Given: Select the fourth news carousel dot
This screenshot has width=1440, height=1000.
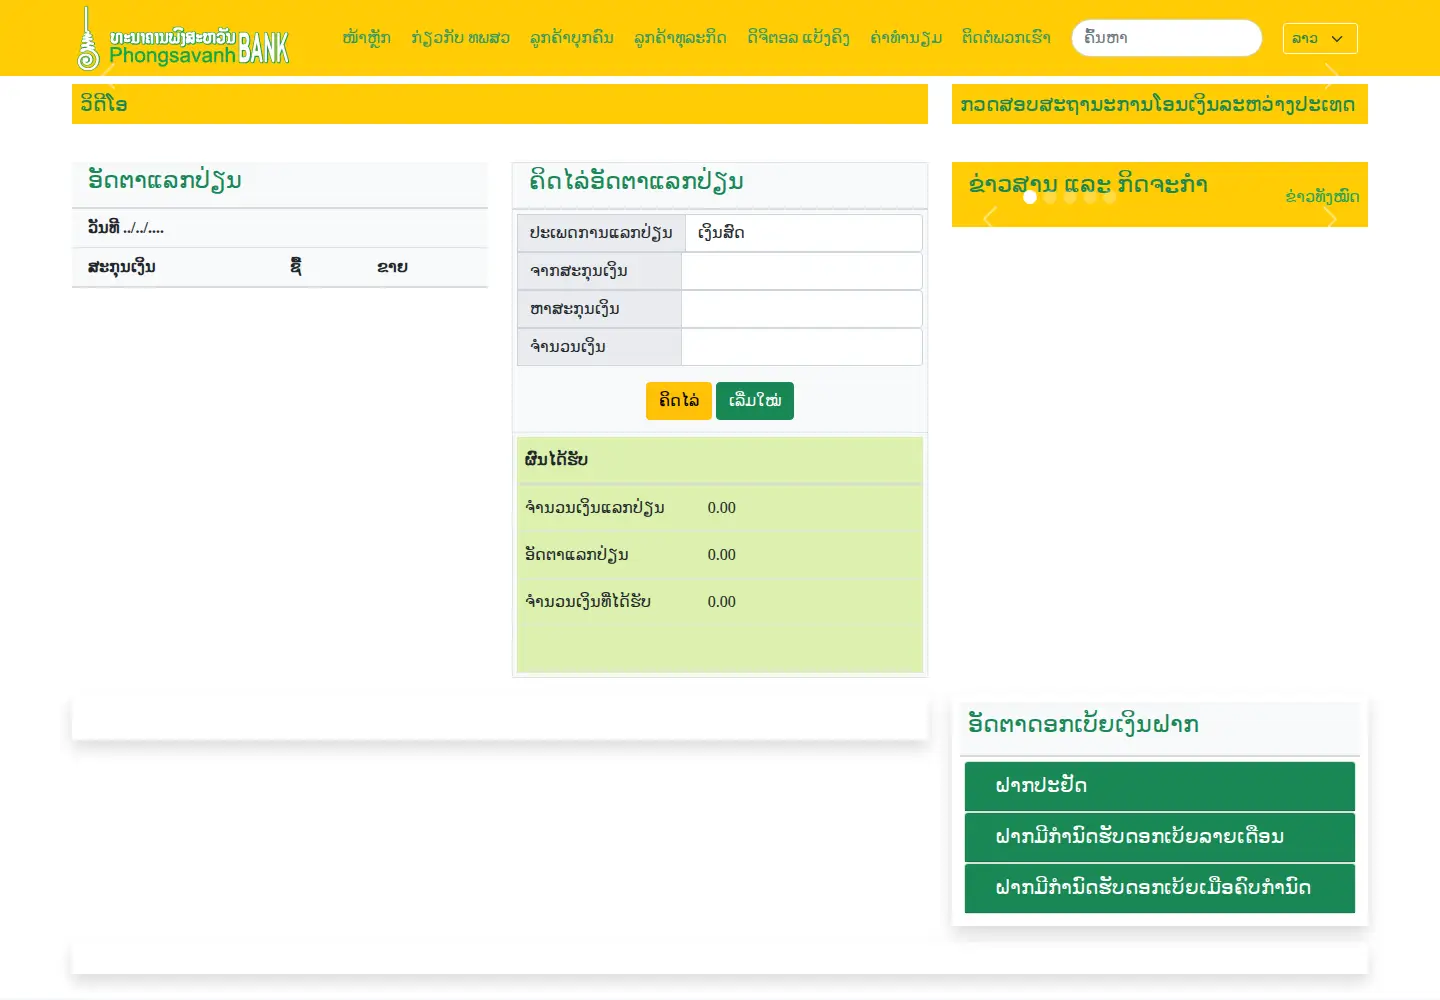Looking at the screenshot, I should click(1090, 197).
